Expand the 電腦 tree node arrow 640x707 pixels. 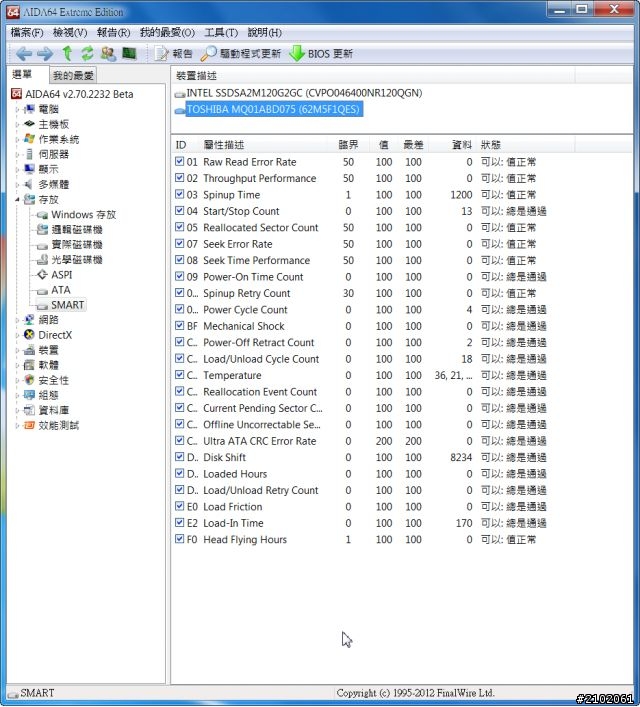[x=17, y=109]
